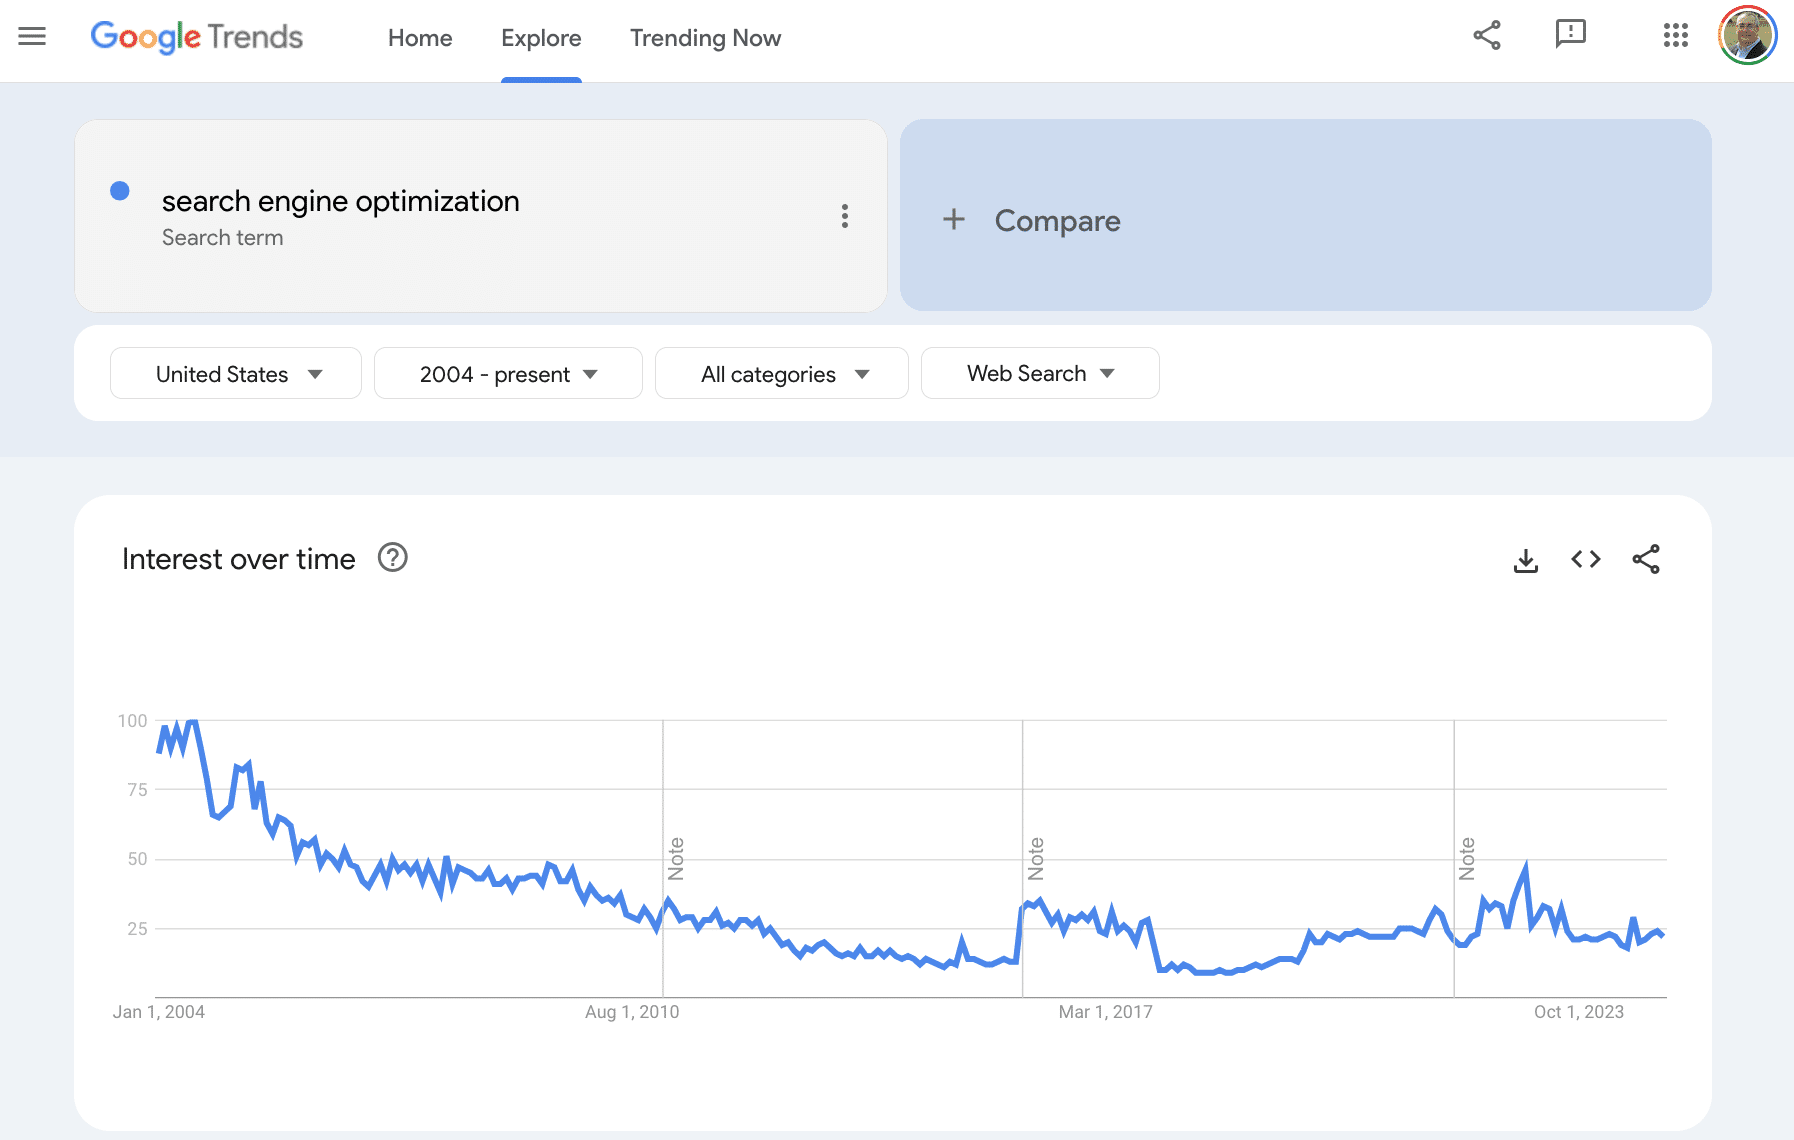The image size is (1794, 1140).
Task: Open the Web Search type dropdown
Action: (x=1040, y=373)
